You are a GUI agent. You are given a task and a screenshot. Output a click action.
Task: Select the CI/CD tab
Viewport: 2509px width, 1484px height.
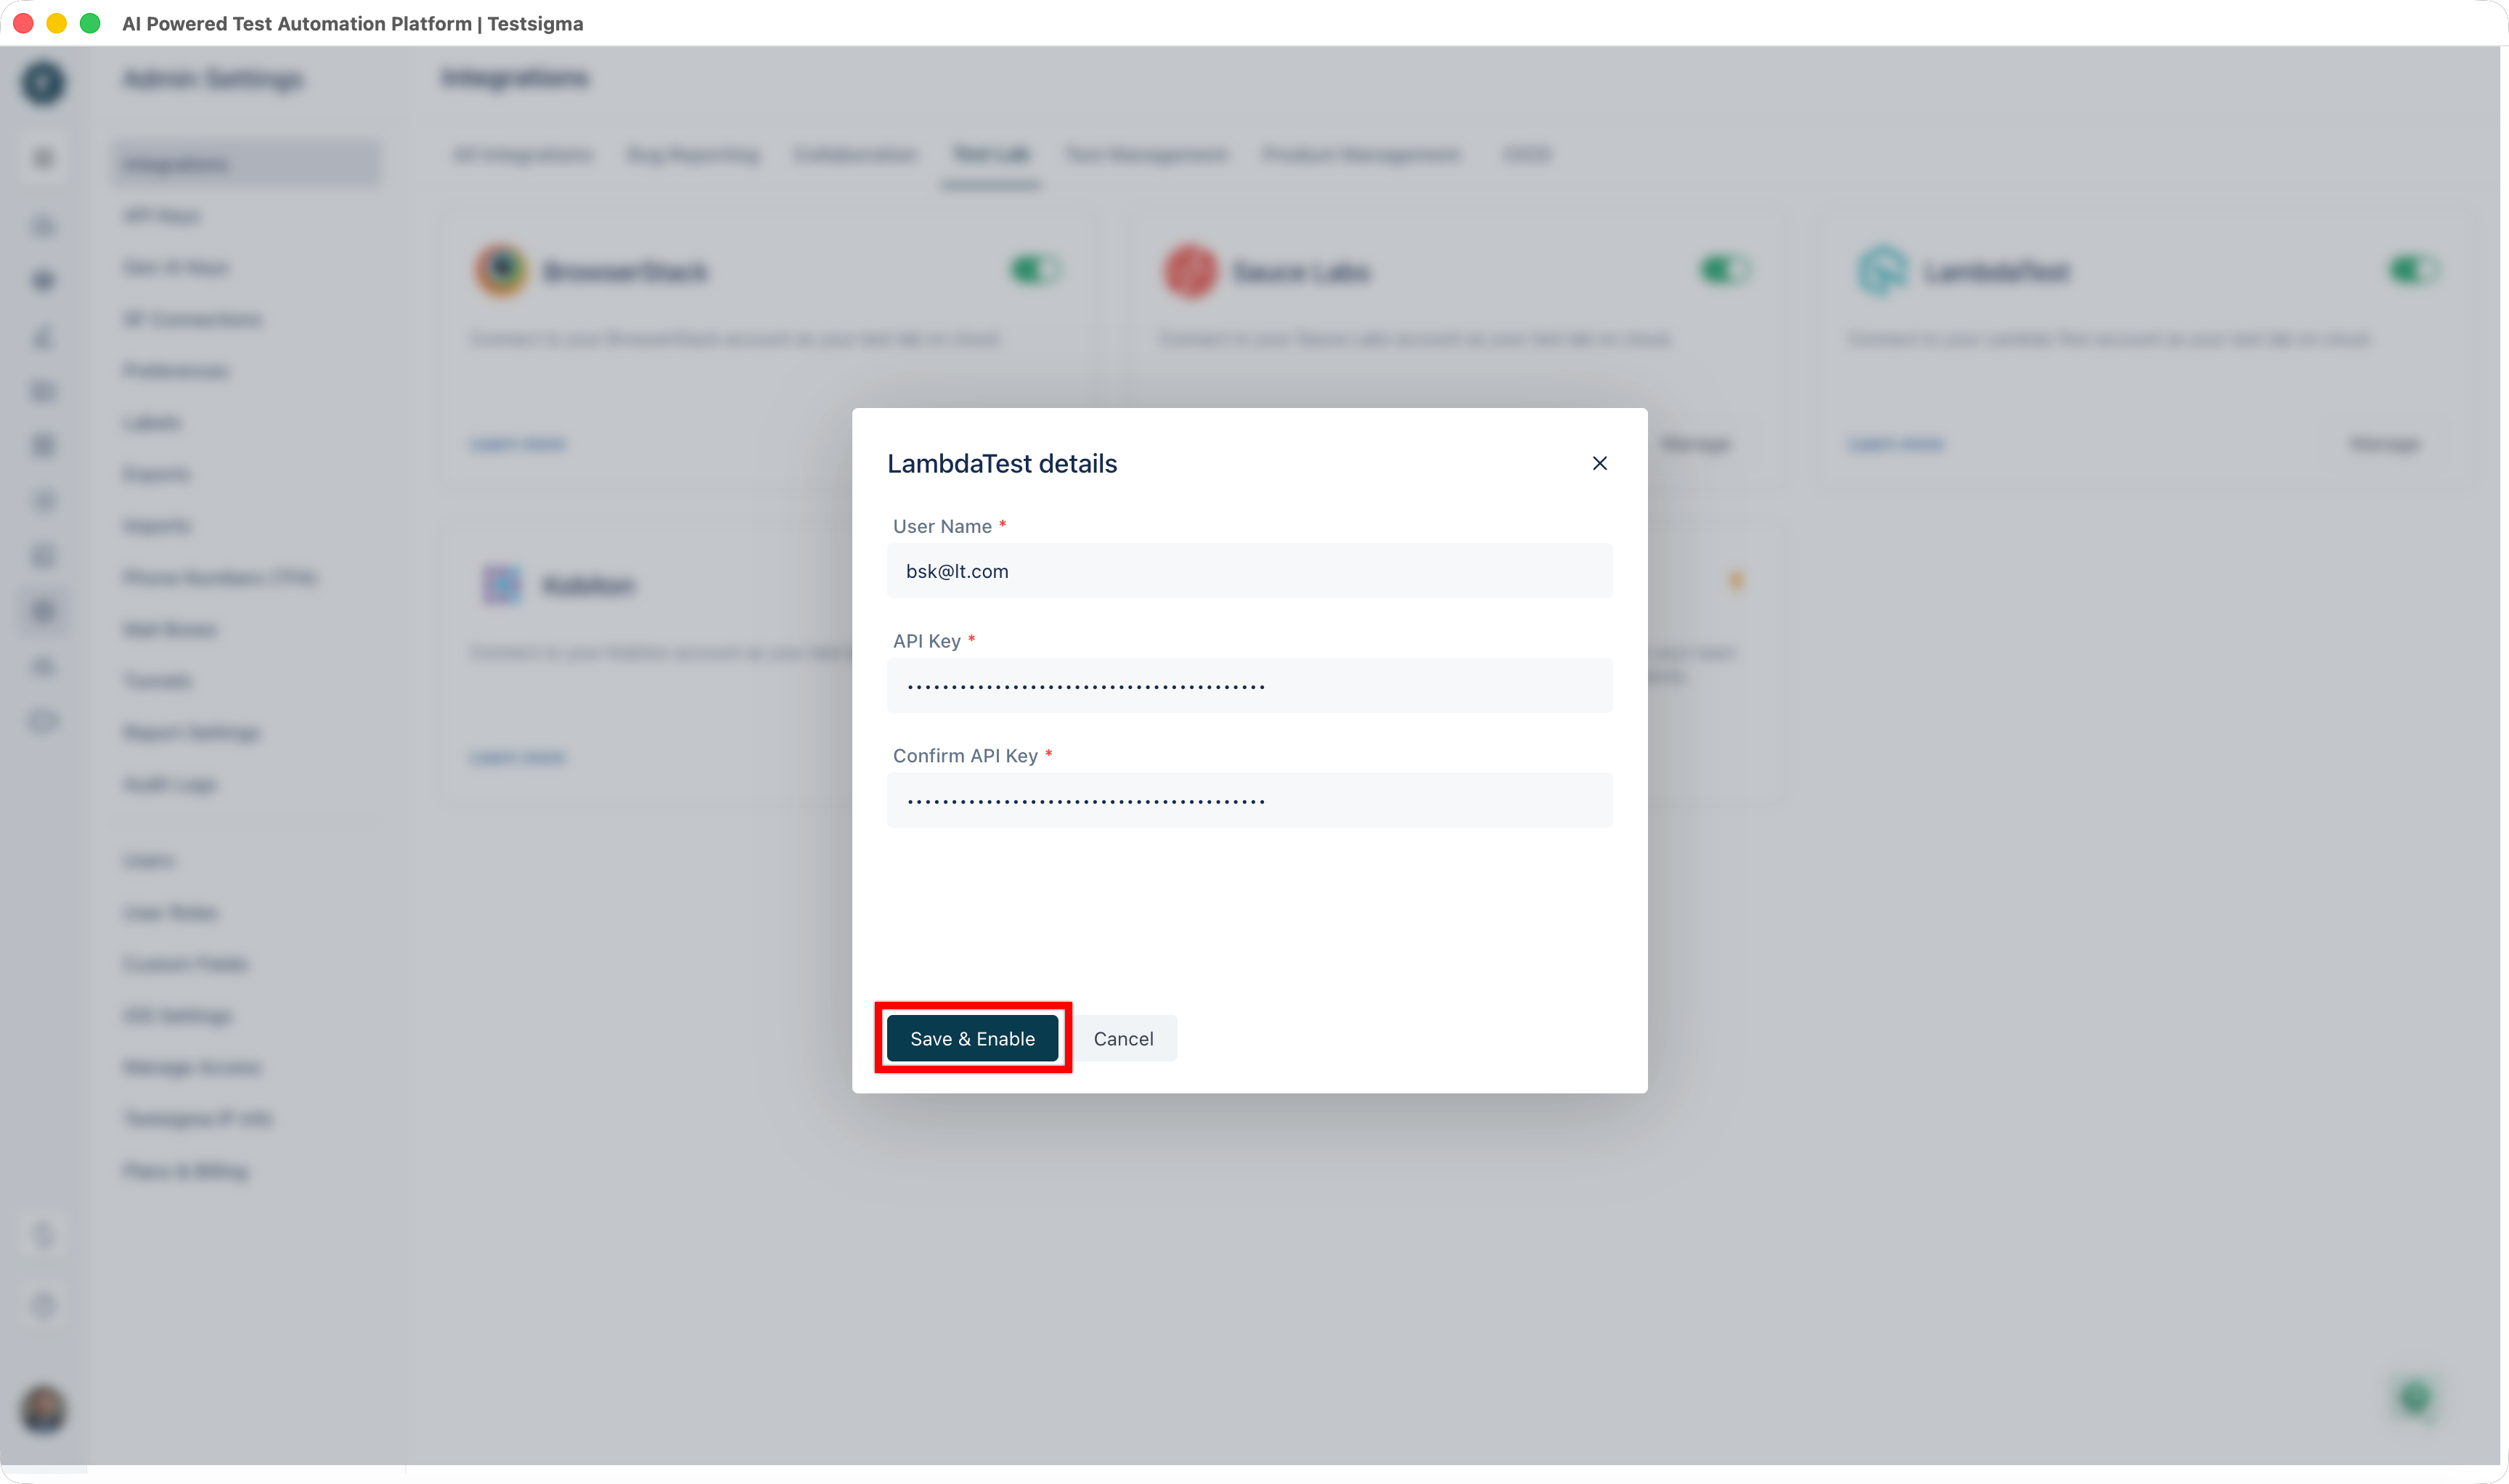(x=1527, y=155)
